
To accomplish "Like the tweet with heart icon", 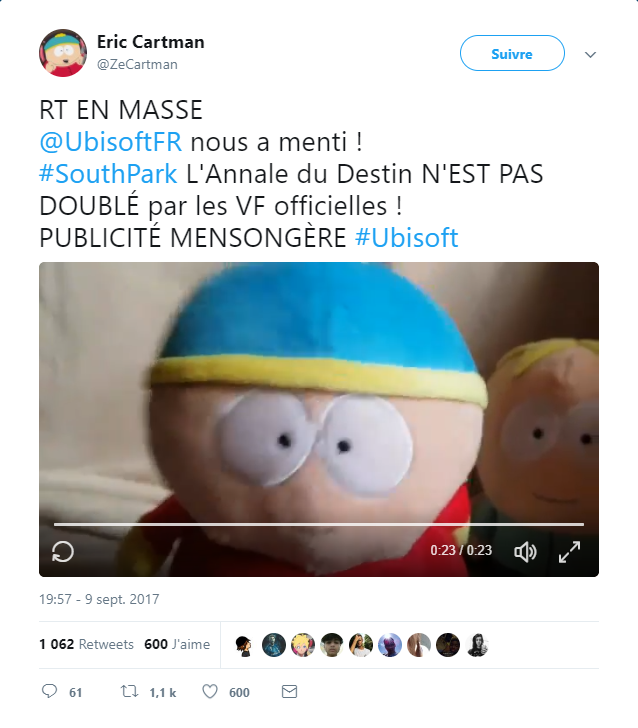I will [210, 692].
